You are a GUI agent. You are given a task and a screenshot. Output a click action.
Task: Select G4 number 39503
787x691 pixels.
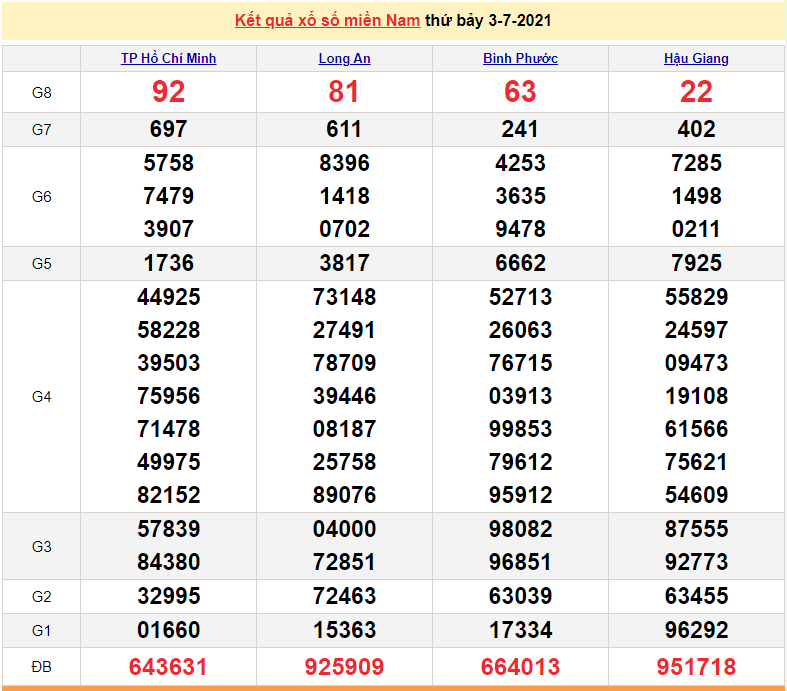click(169, 363)
